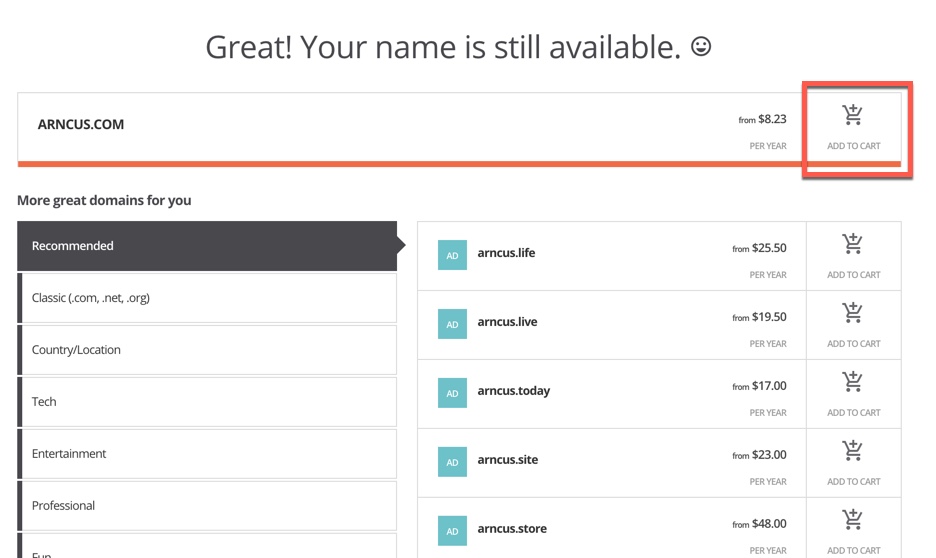Click cart icon for arncus.store
This screenshot has height=558, width=936.
pos(853,520)
